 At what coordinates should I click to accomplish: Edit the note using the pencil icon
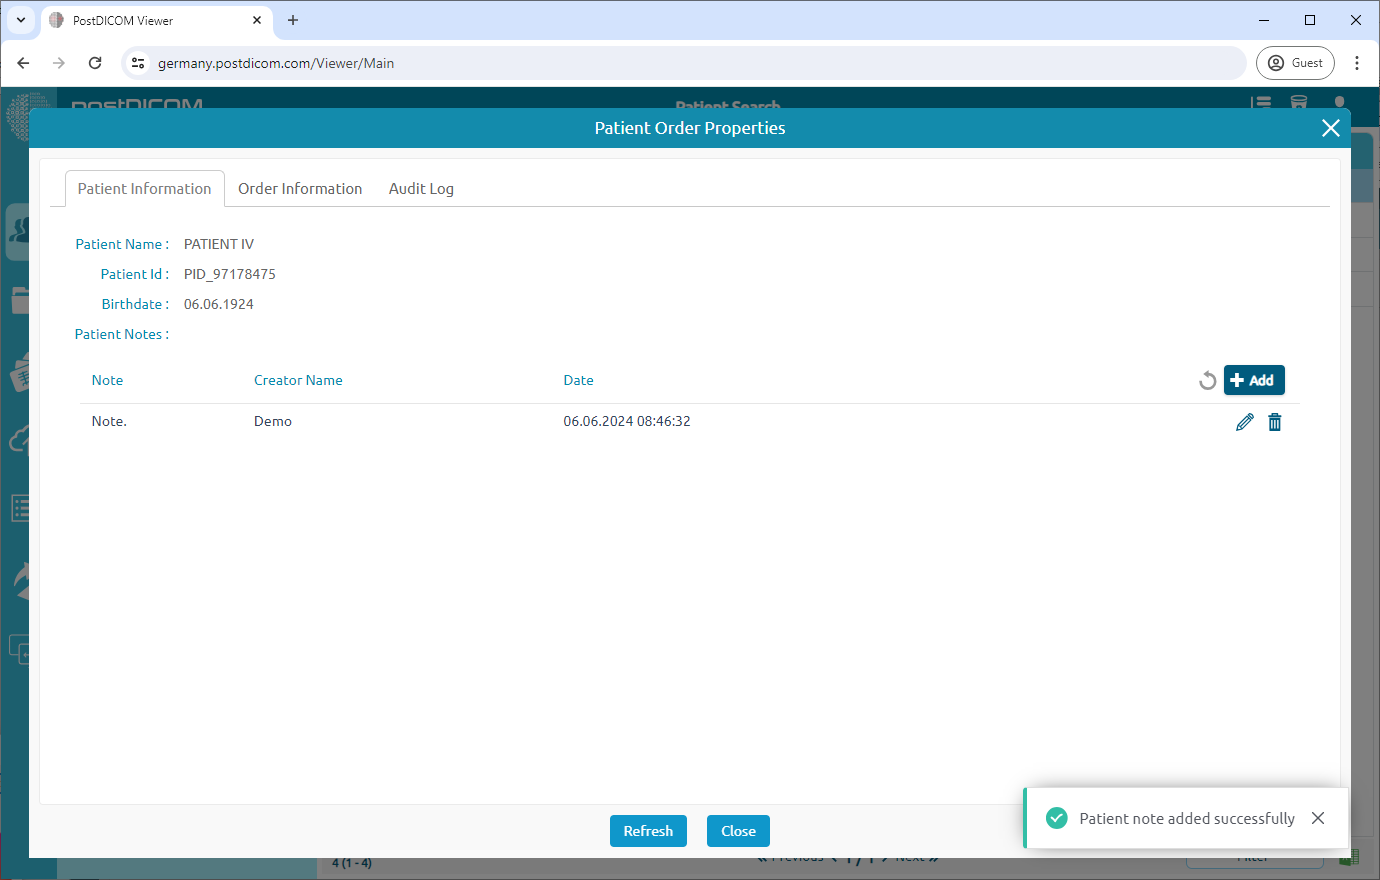[x=1244, y=422]
